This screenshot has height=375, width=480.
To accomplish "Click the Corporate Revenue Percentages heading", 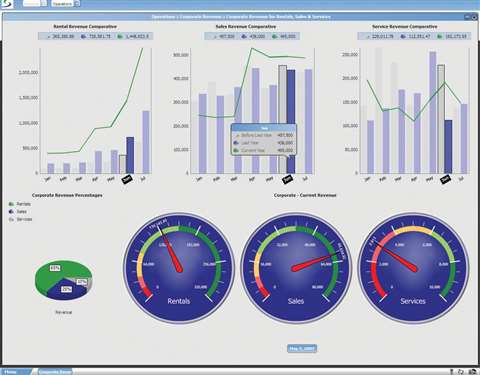I will pos(67,195).
